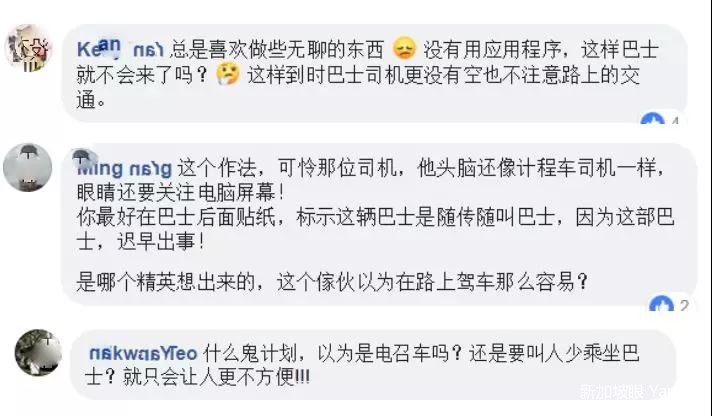
Task: Click the reaction count 4 on first comment
Action: pyautogui.click(x=674, y=121)
